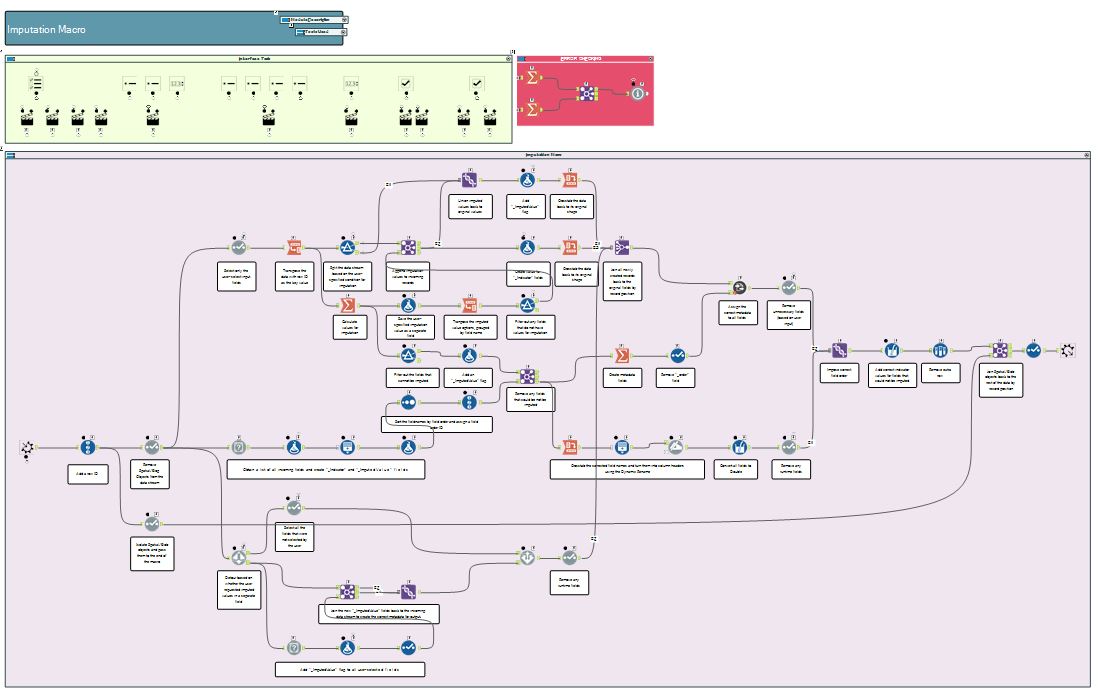Click the Join Multiple tool joining newly created records

[x=621, y=247]
